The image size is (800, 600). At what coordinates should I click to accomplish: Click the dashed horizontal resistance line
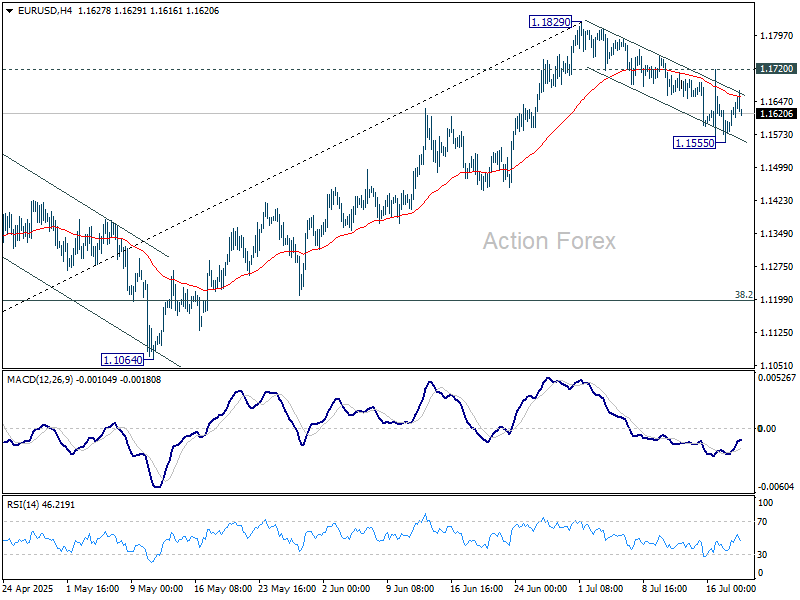click(300, 71)
